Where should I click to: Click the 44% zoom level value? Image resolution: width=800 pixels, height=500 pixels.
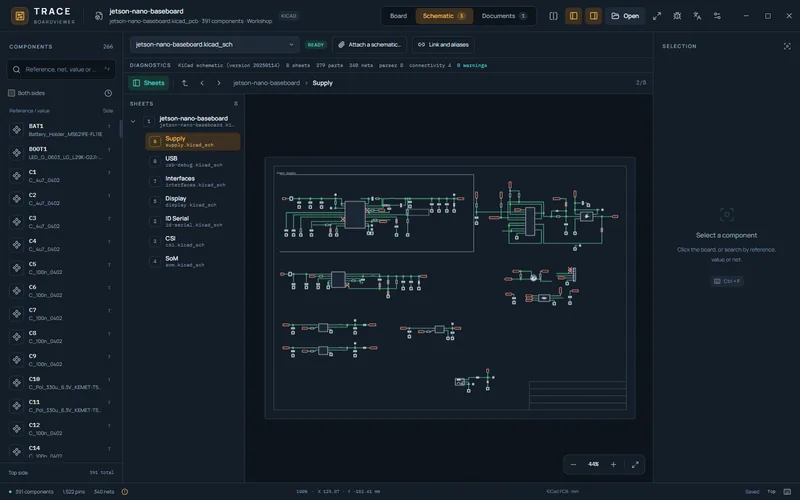[593, 464]
